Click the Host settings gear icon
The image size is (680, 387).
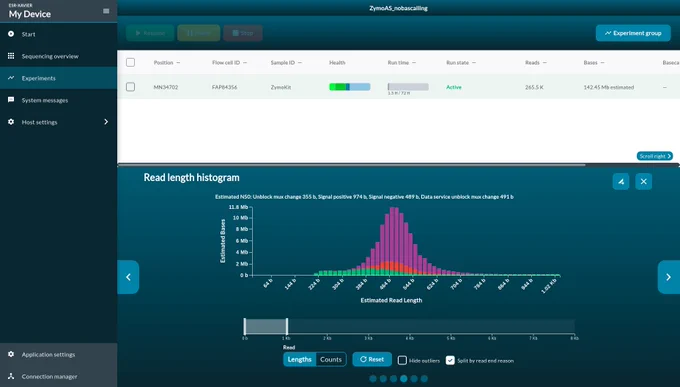click(11, 122)
